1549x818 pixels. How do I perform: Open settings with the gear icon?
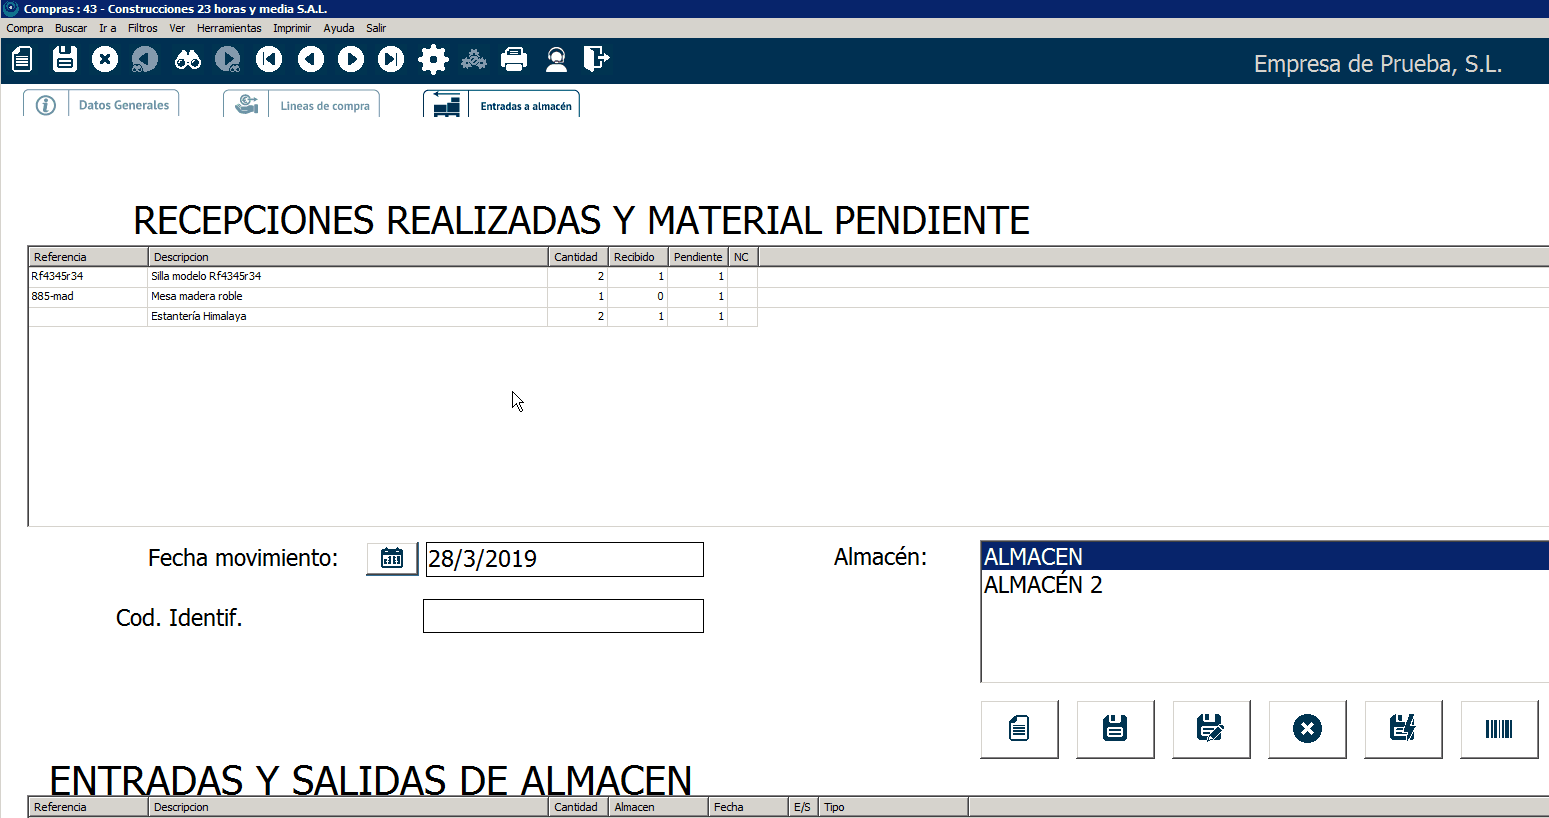(433, 60)
